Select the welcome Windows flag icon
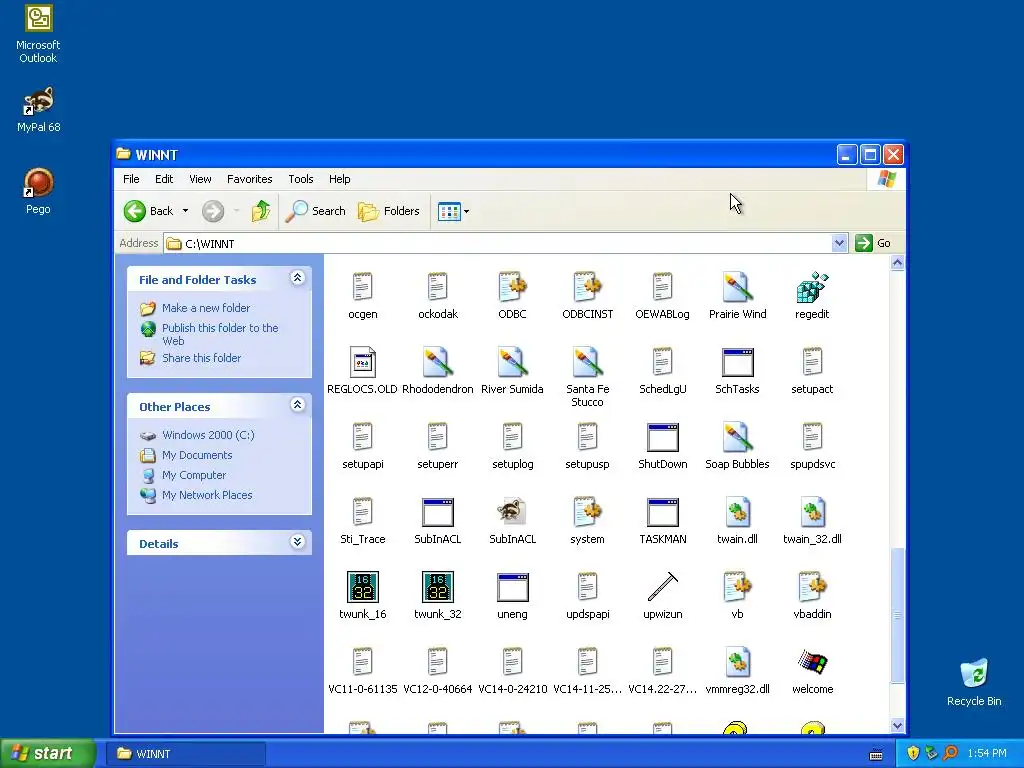The image size is (1024, 768). coord(812,663)
